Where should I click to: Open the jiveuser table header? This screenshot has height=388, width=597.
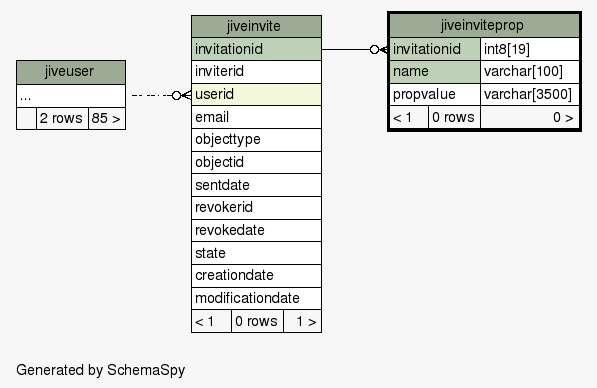(x=71, y=72)
